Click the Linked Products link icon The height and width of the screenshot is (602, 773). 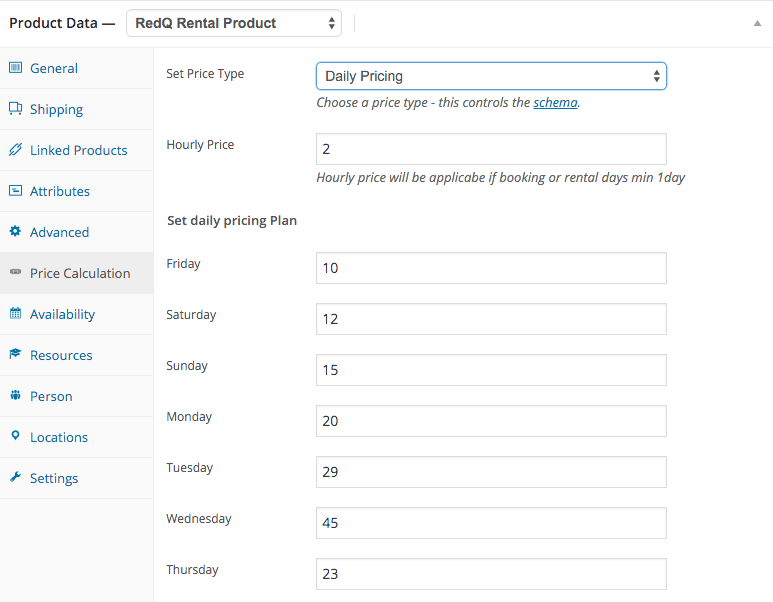pyautogui.click(x=15, y=149)
